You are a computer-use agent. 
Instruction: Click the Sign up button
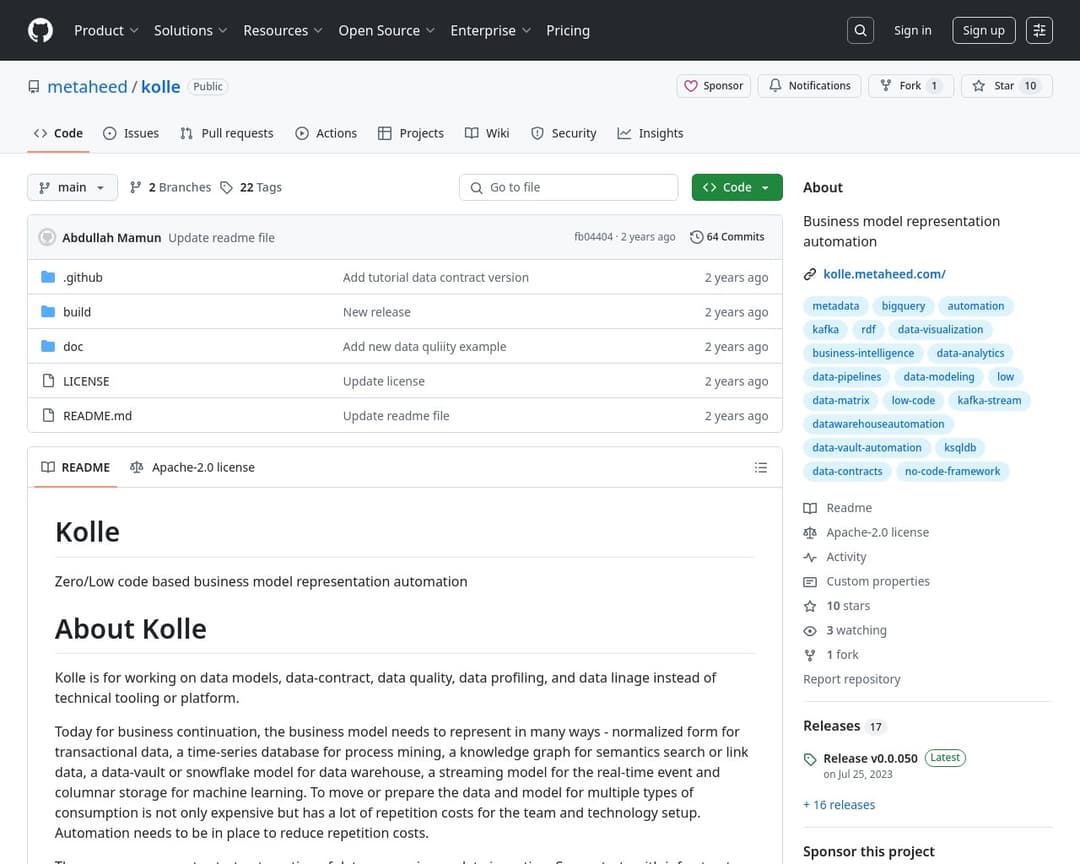(984, 30)
